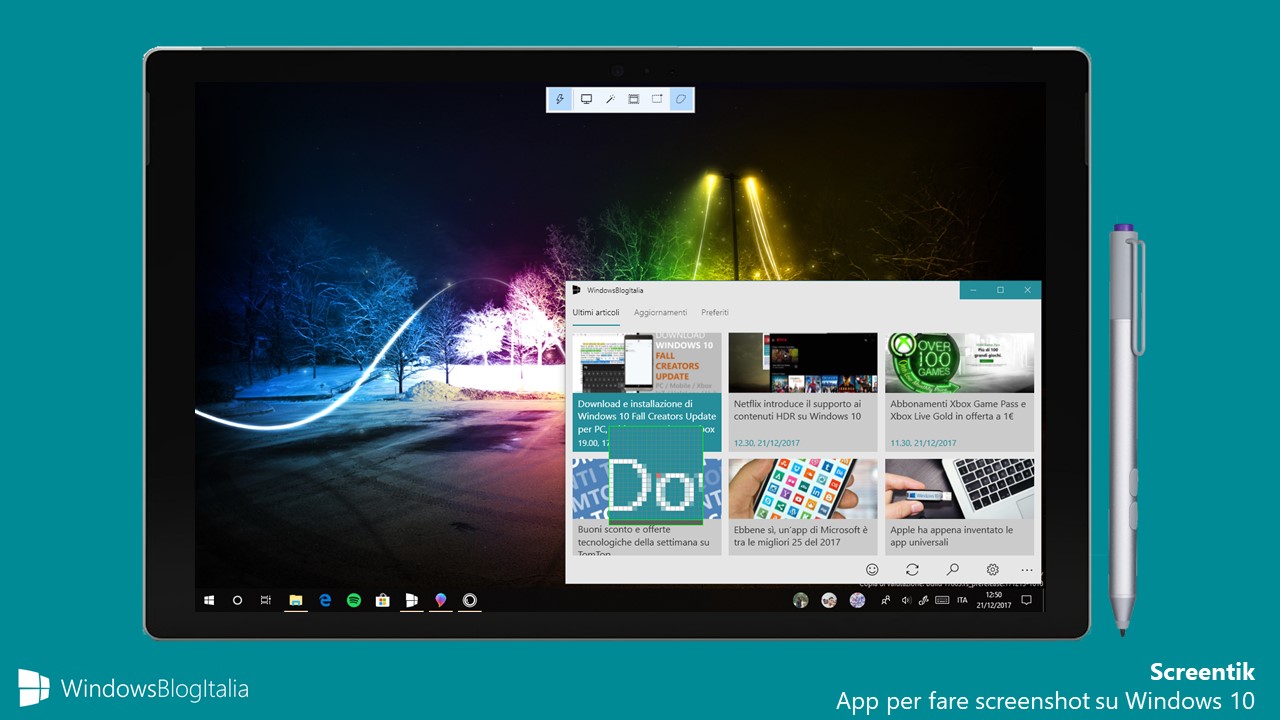Launch Microsoft Edge from taskbar
1280x720 pixels.
coord(325,600)
